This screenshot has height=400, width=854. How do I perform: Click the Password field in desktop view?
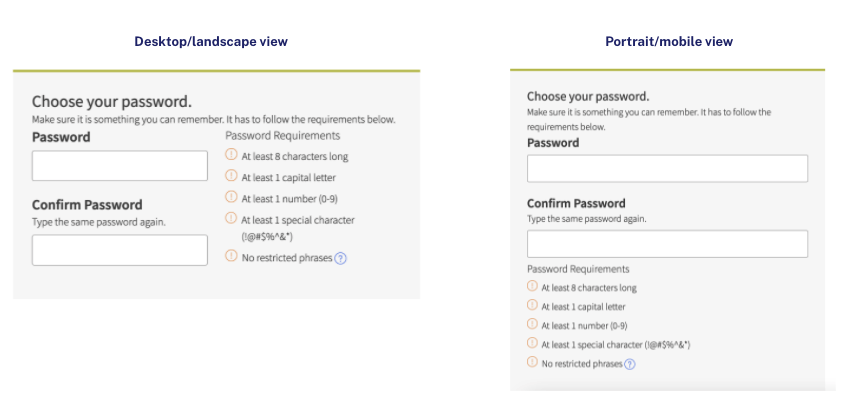click(120, 166)
